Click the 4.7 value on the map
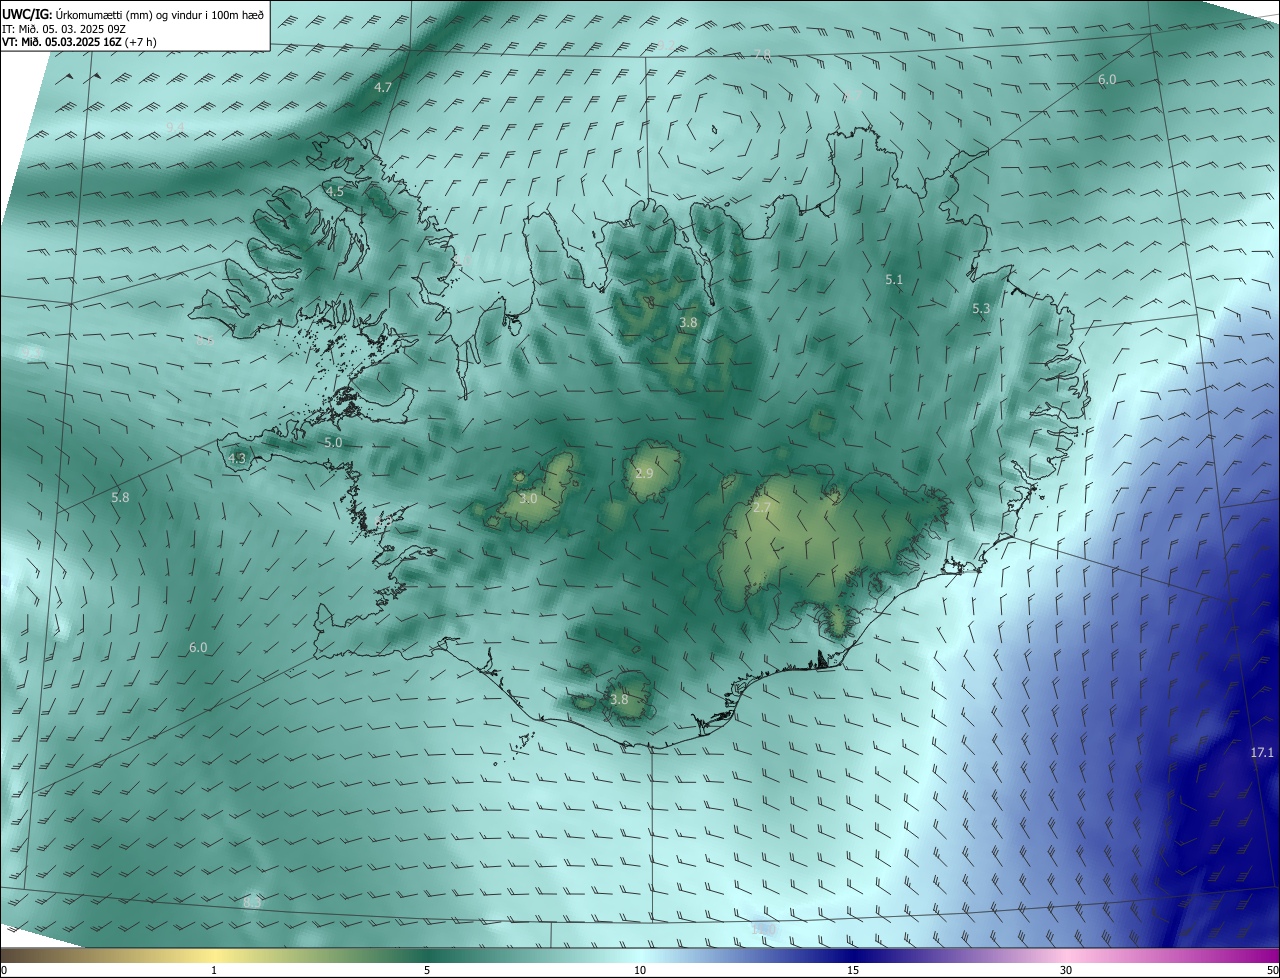Screen dimensions: 1280x978 (383, 88)
